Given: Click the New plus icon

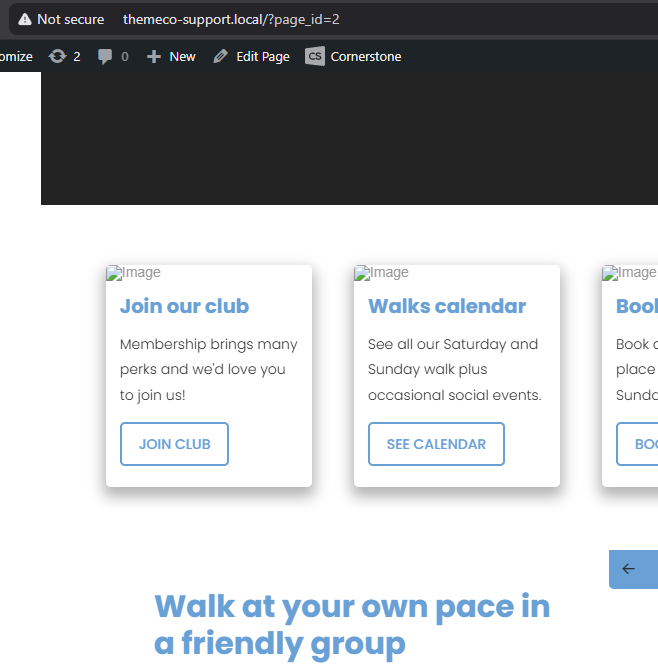Looking at the screenshot, I should pyautogui.click(x=153, y=56).
